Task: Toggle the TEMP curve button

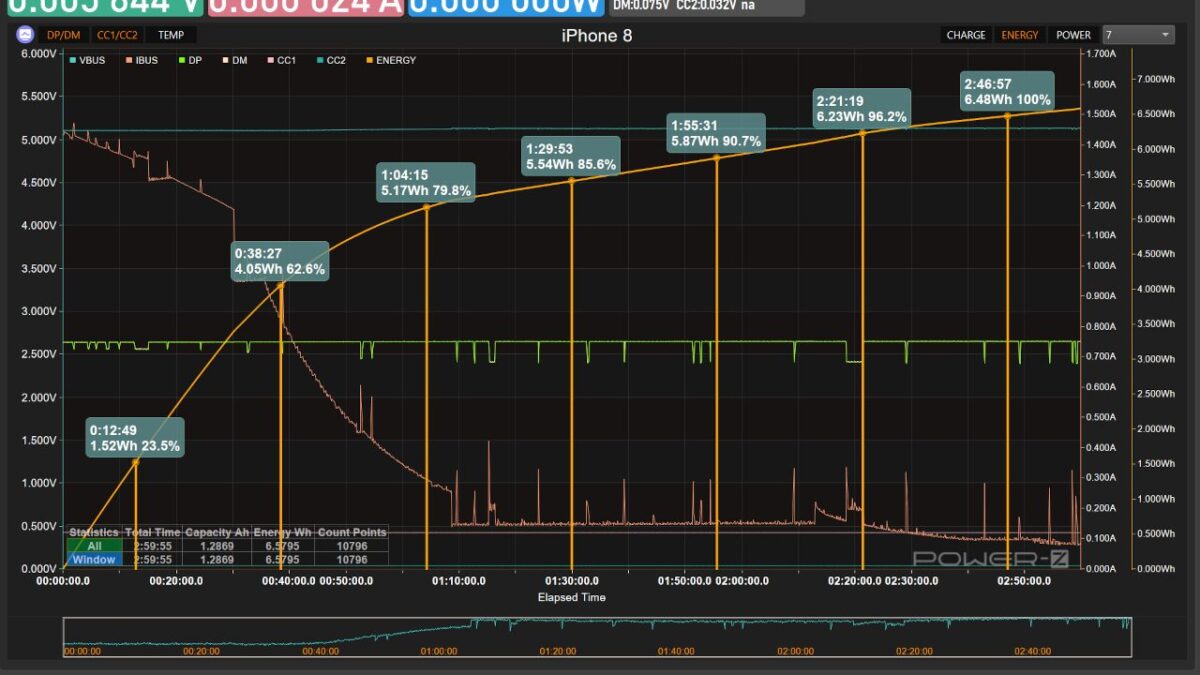Action: tap(171, 35)
